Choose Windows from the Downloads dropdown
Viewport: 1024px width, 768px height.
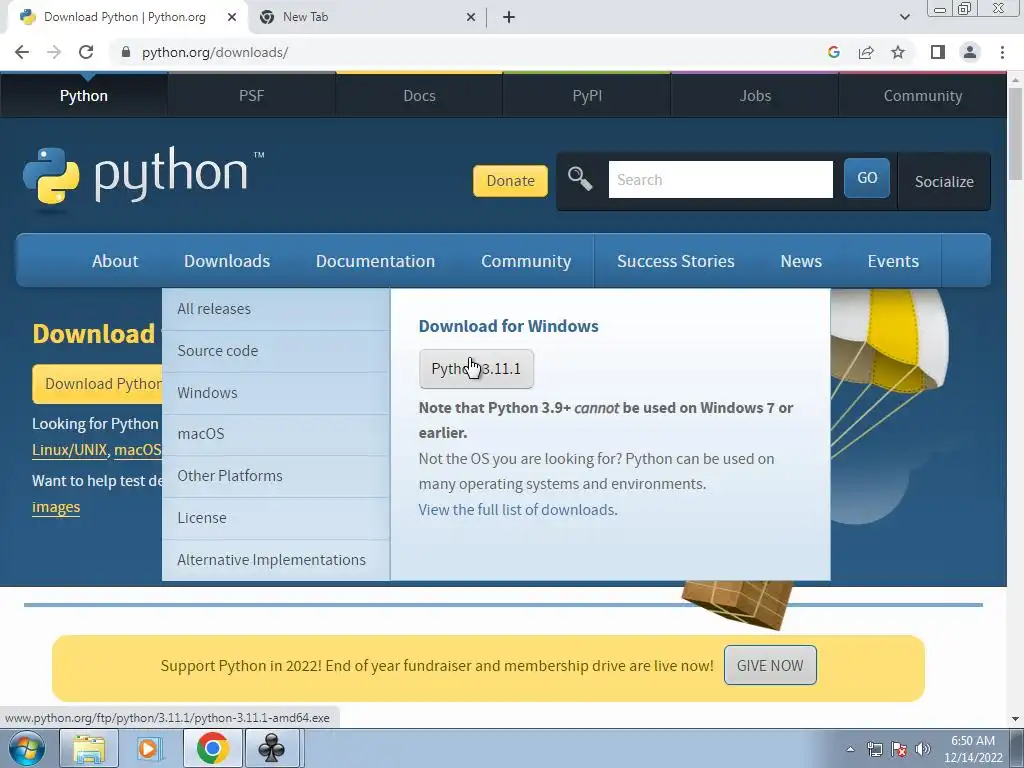[276, 392]
